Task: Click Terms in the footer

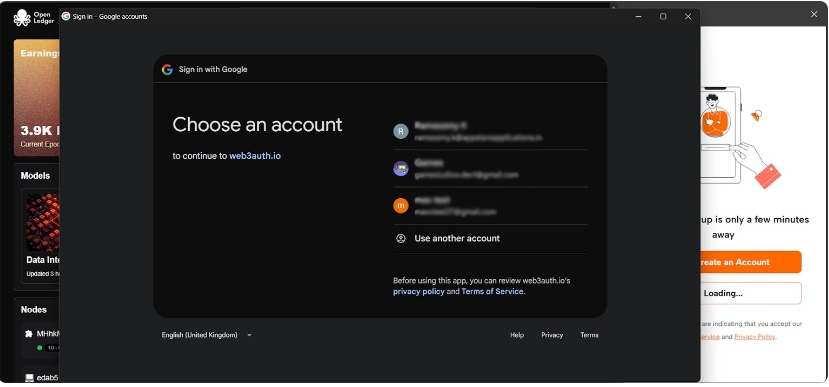Action: [x=589, y=335]
